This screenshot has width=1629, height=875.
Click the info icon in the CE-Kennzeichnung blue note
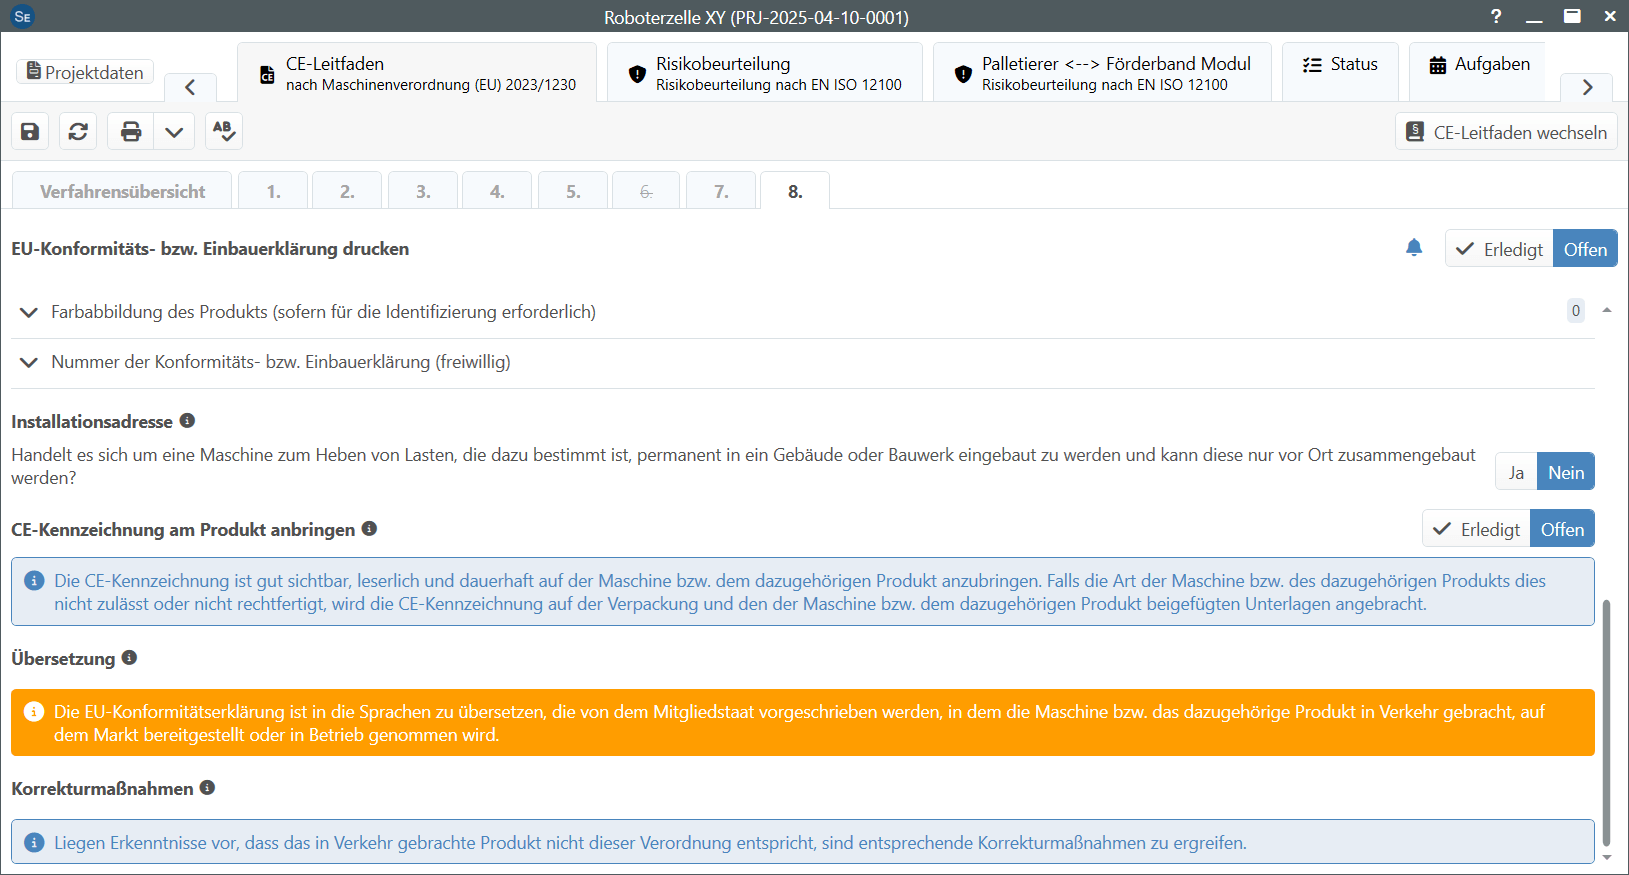(34, 581)
